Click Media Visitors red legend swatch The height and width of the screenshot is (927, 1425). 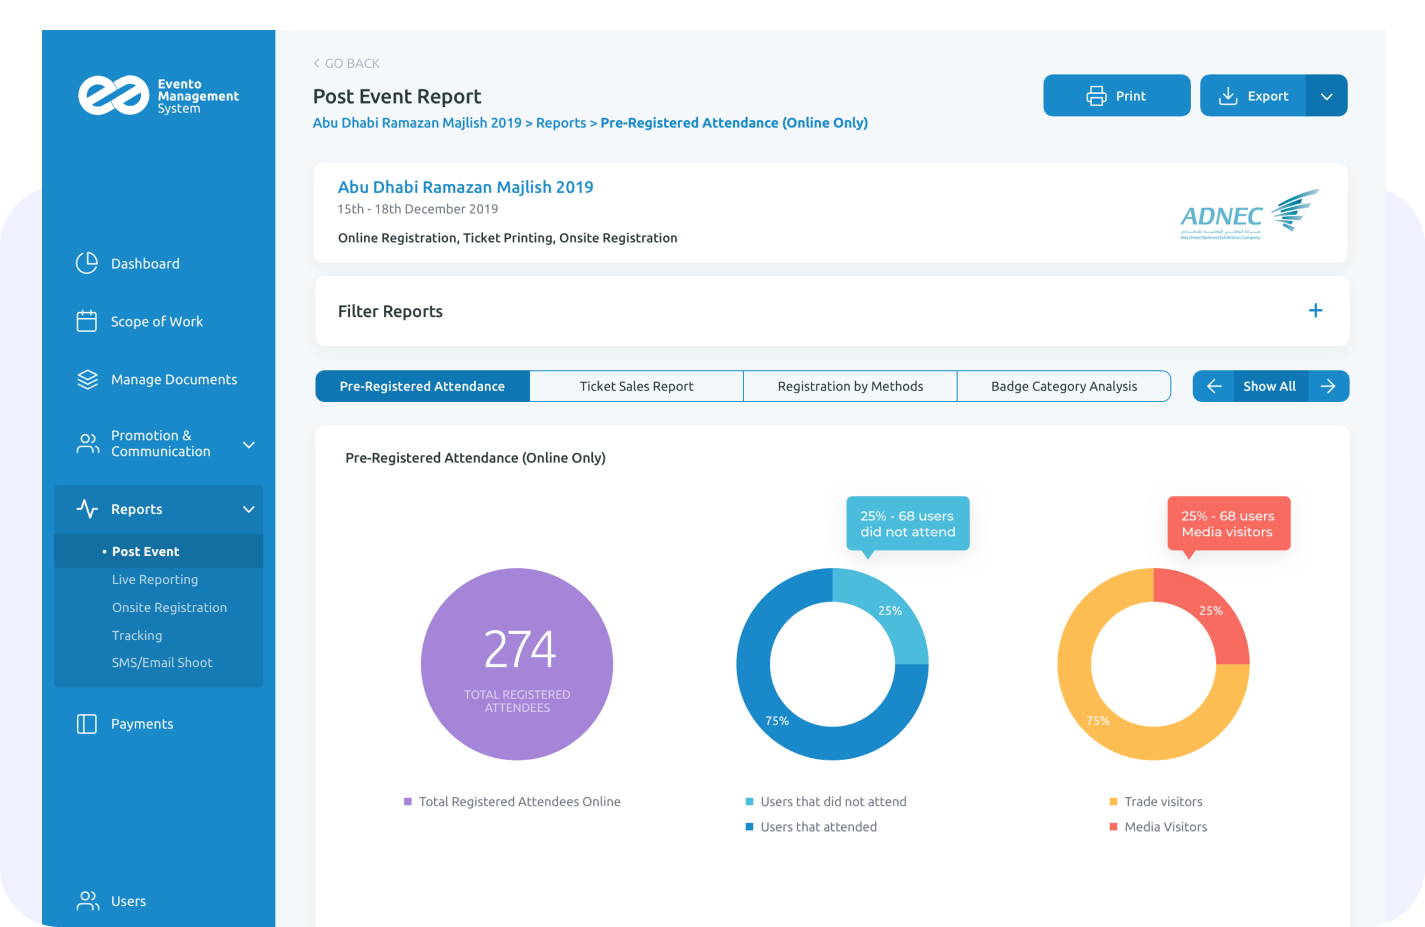click(1113, 827)
